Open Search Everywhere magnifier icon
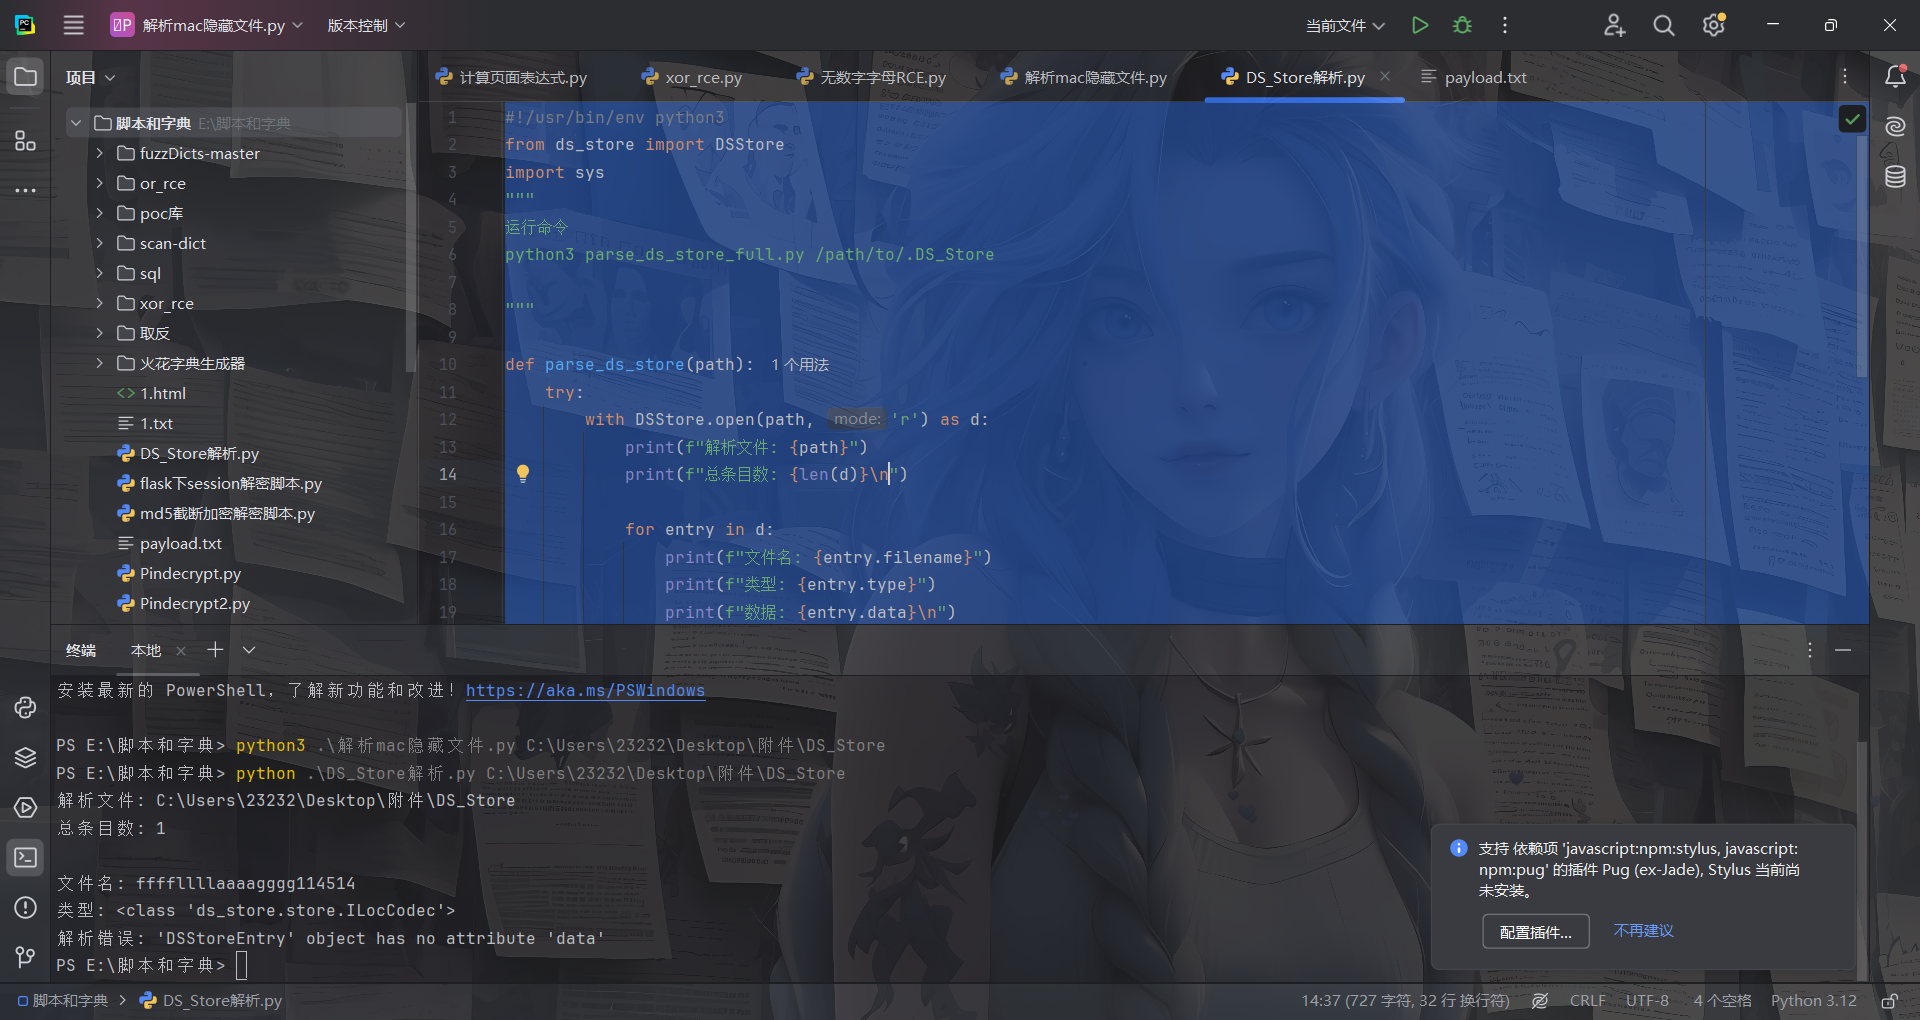The height and width of the screenshot is (1020, 1920). 1663,25
